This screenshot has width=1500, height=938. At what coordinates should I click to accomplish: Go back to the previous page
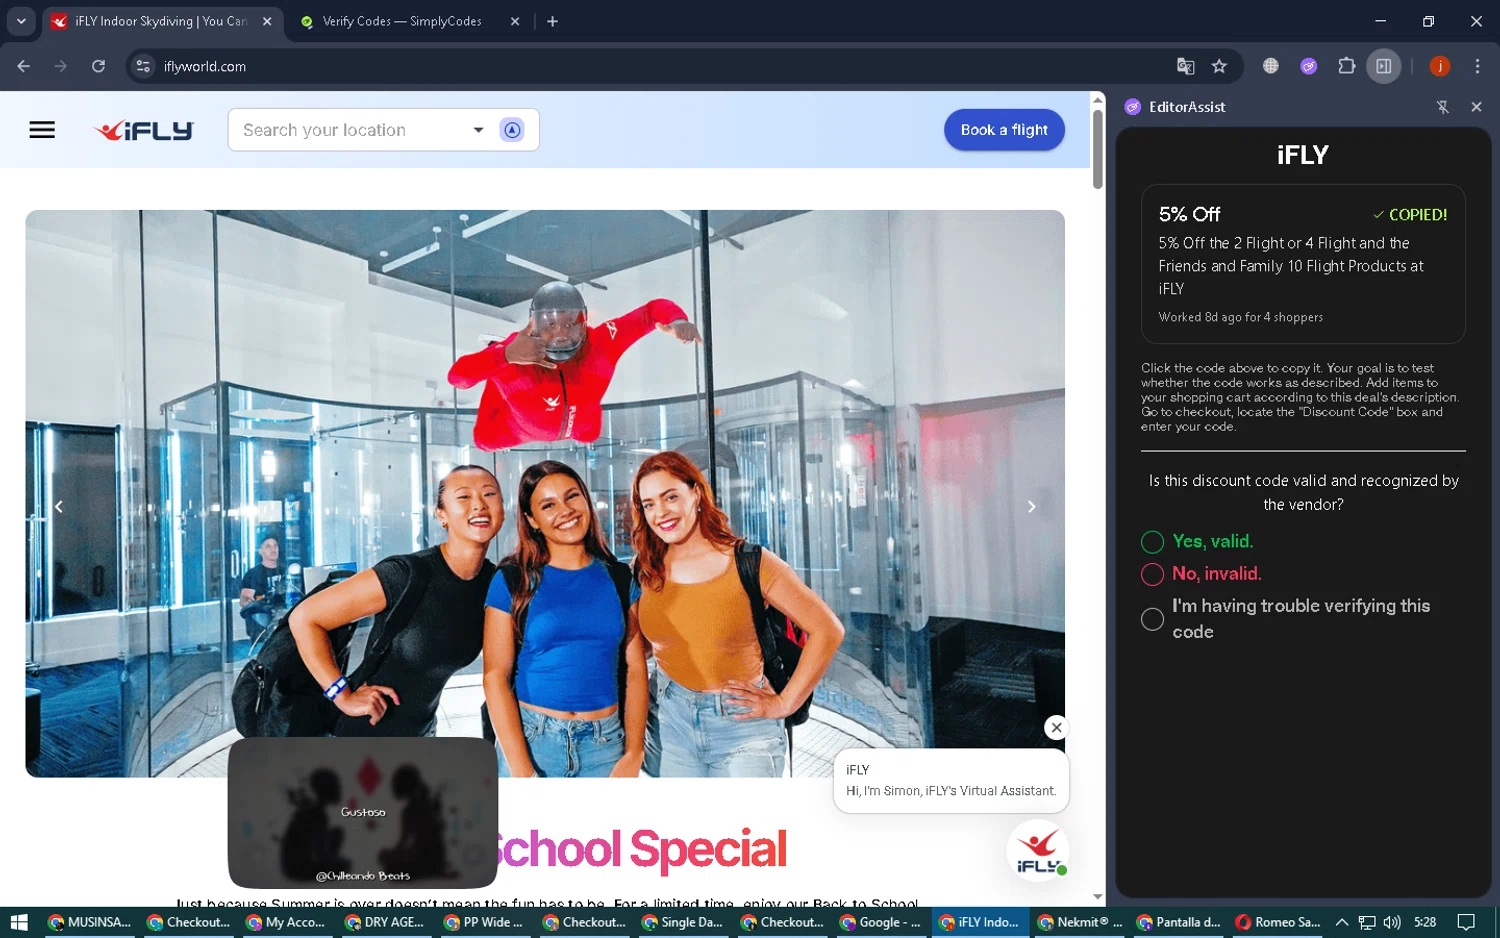click(24, 66)
